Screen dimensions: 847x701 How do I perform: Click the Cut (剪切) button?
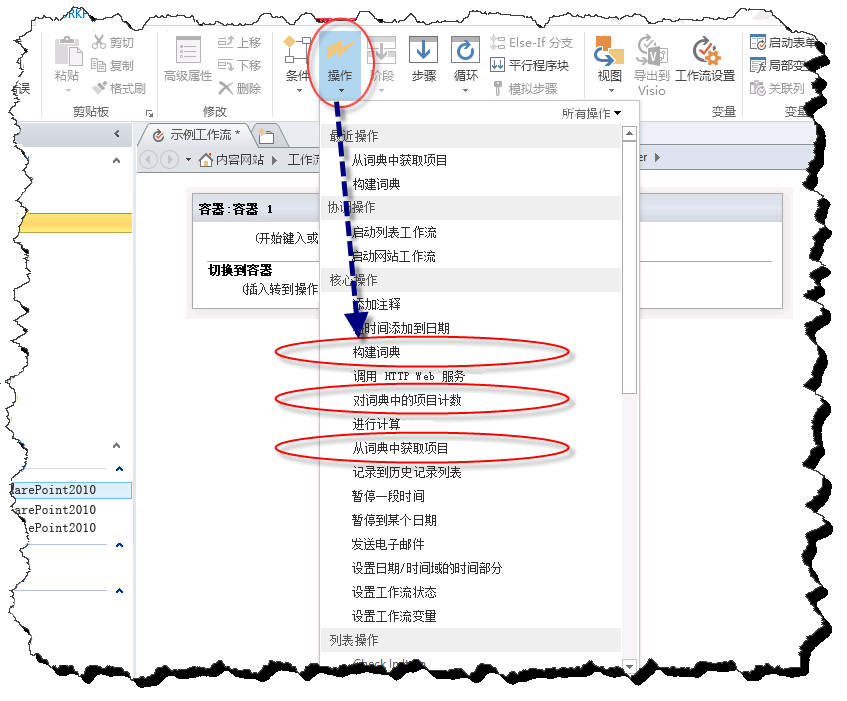pos(113,42)
